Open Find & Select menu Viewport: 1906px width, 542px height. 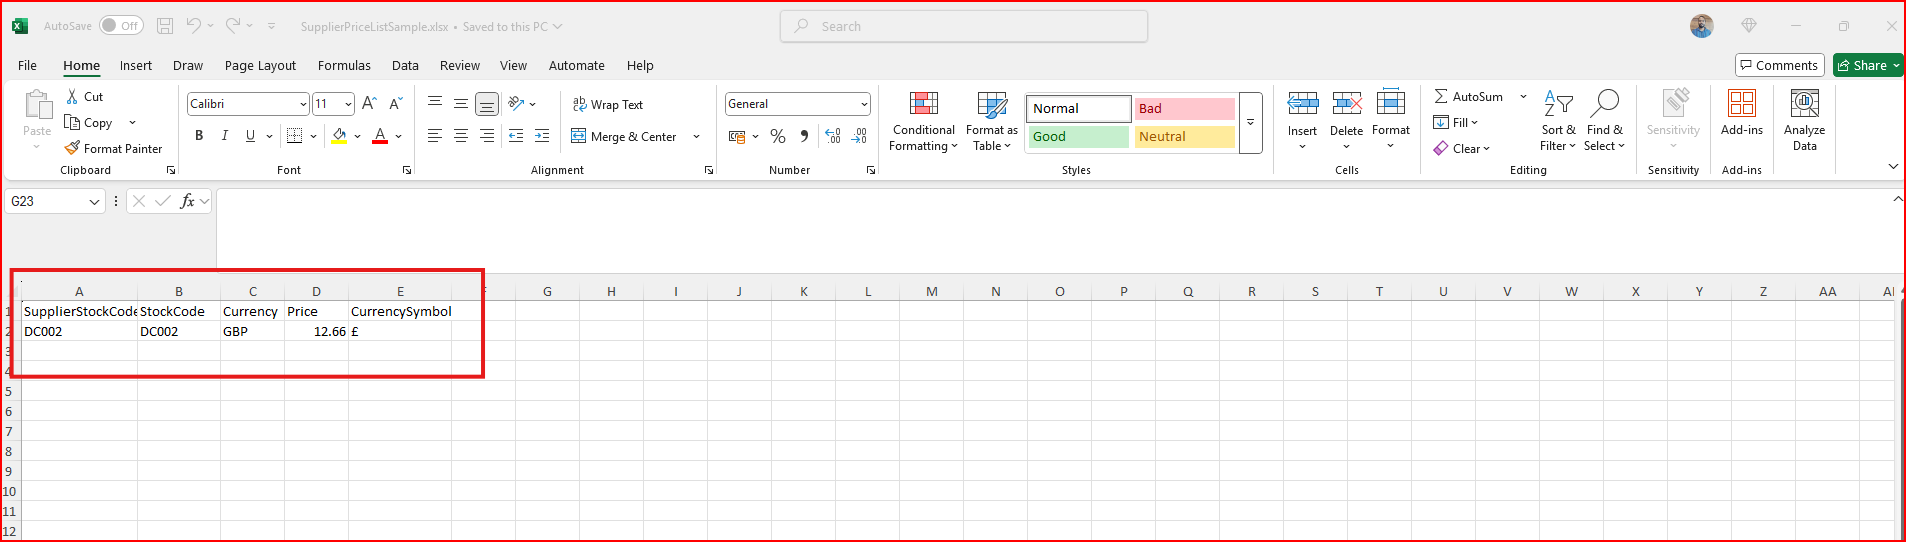click(1605, 121)
